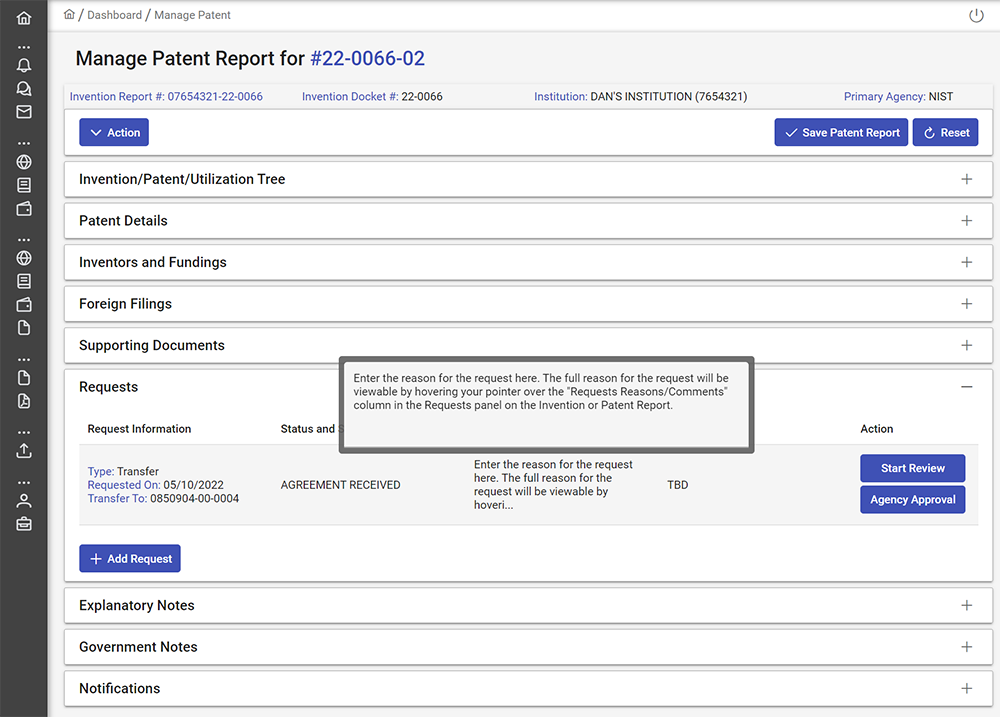The width and height of the screenshot is (1000, 717).
Task: Open the user profile icon in the sidebar
Action: [x=24, y=500]
